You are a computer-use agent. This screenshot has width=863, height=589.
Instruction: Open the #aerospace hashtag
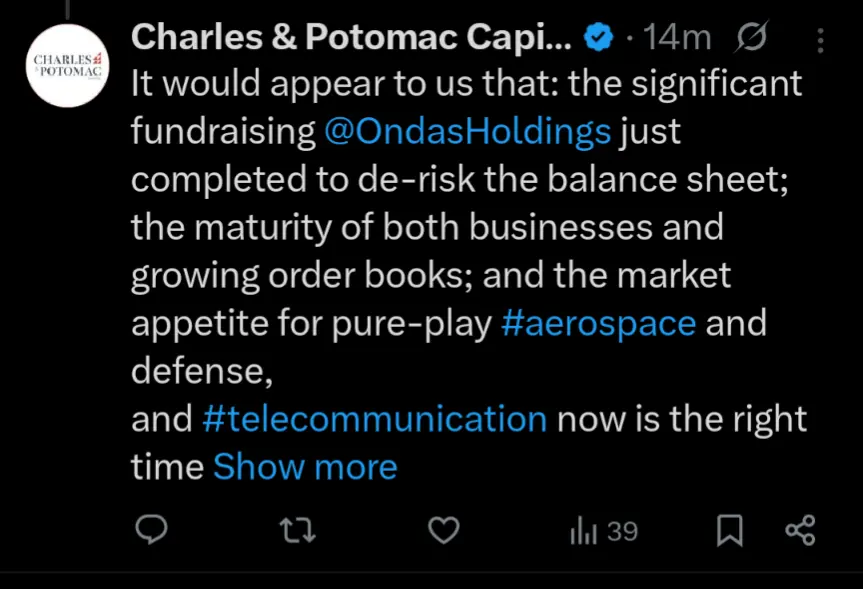coord(598,323)
